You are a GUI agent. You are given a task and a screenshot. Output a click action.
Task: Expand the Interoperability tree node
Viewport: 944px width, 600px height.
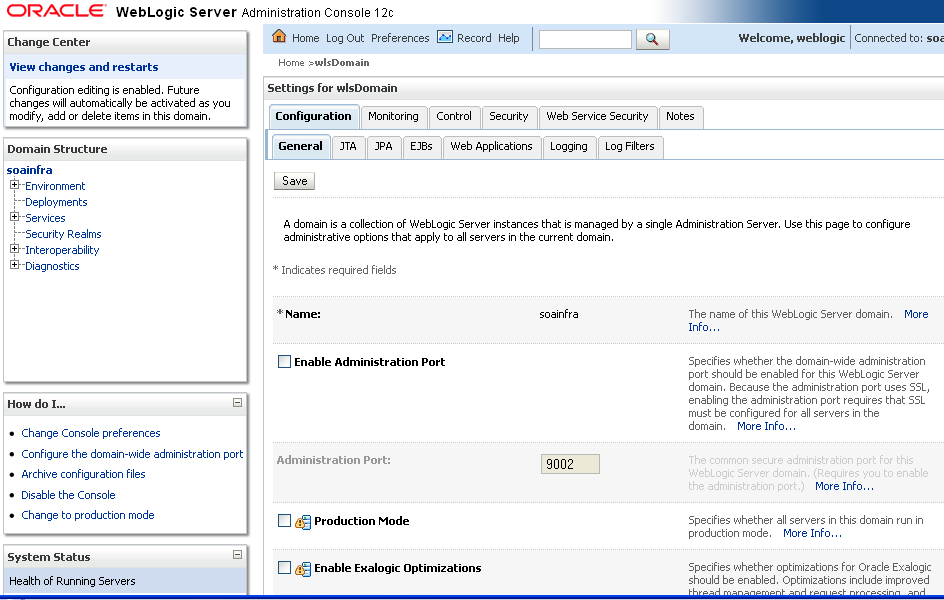pyautogui.click(x=14, y=249)
